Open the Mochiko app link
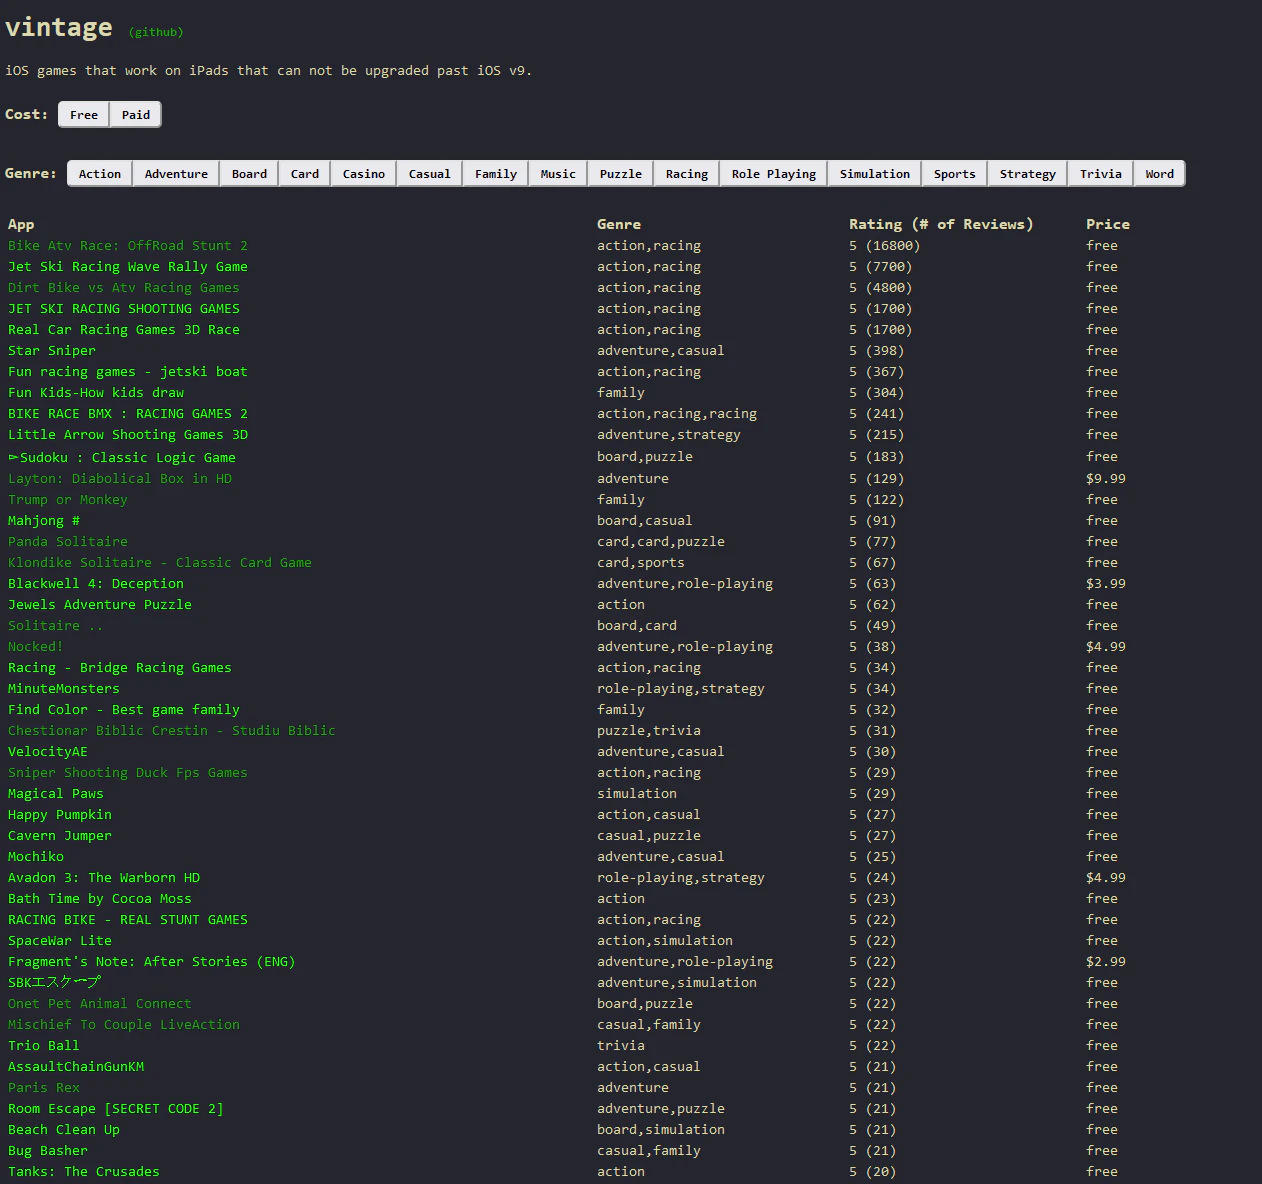The image size is (1262, 1184). tap(36, 857)
